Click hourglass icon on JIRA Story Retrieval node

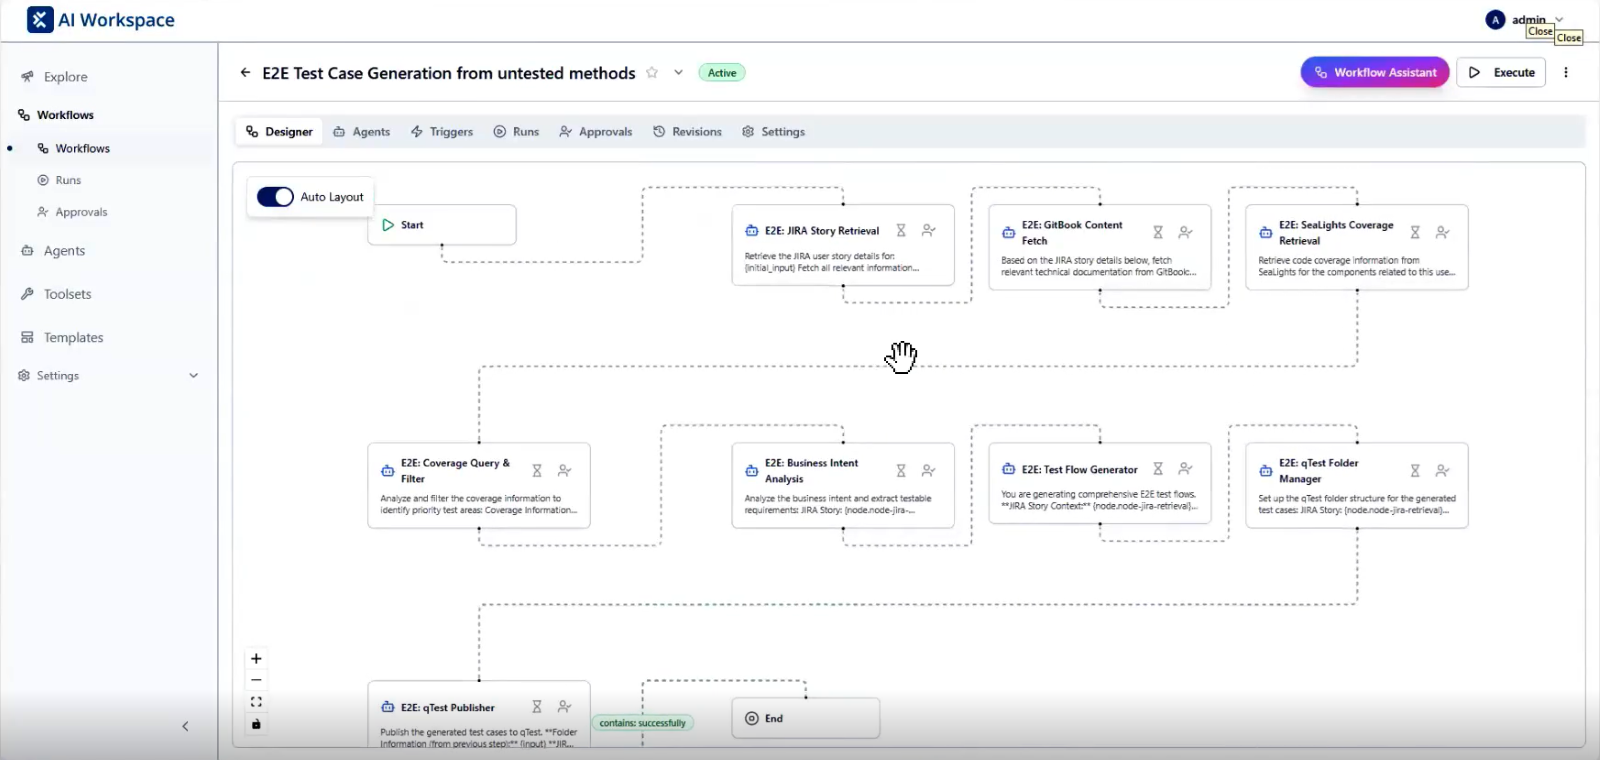tap(901, 231)
